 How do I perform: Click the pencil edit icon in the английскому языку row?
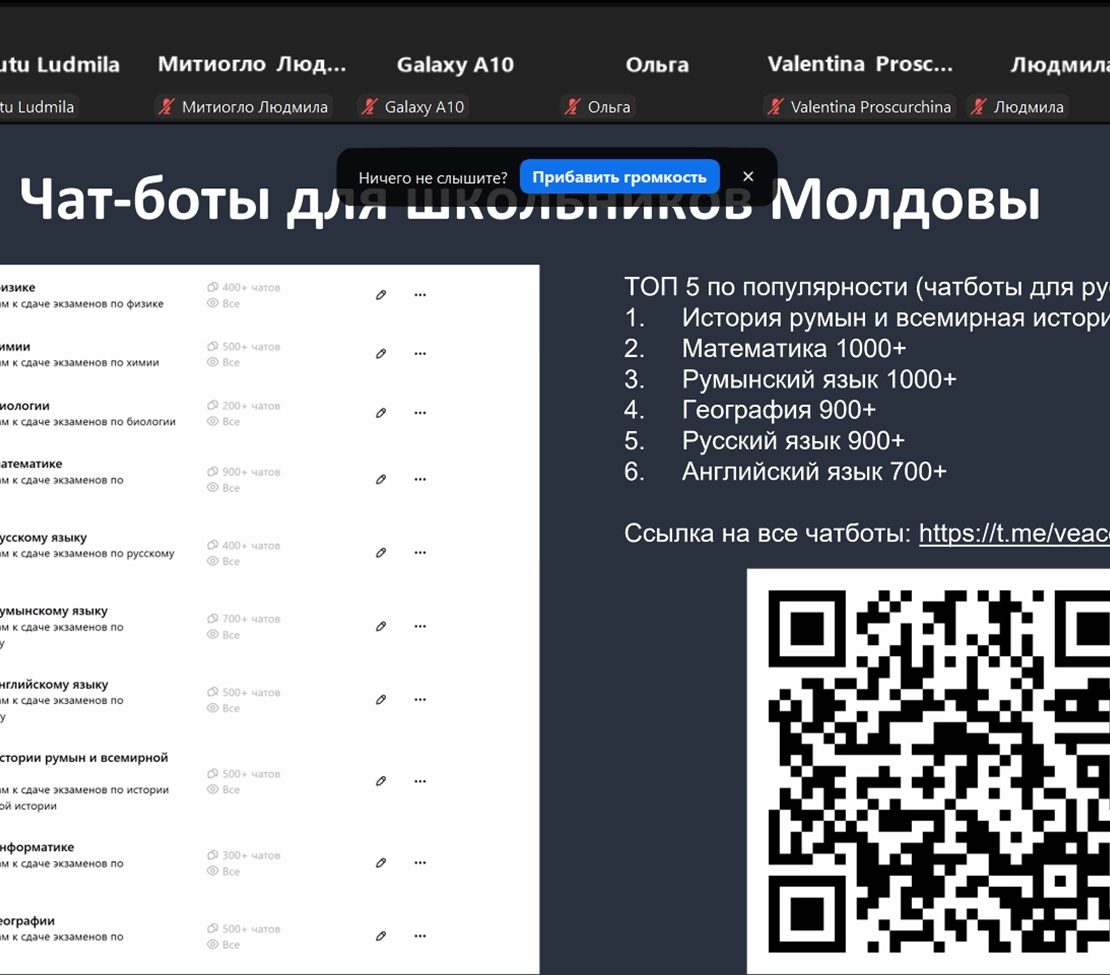381,700
